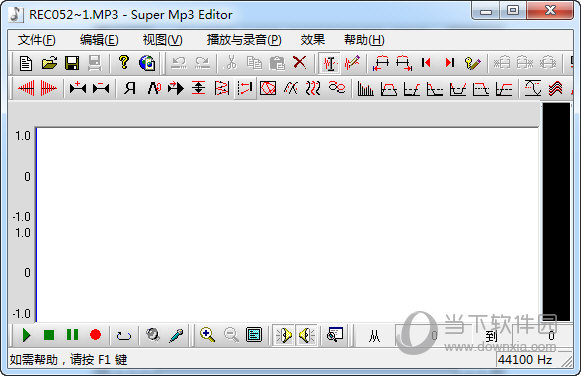Screen dimensions: 581x376
Task: Click the reverse Я effect icon
Action: [130, 88]
